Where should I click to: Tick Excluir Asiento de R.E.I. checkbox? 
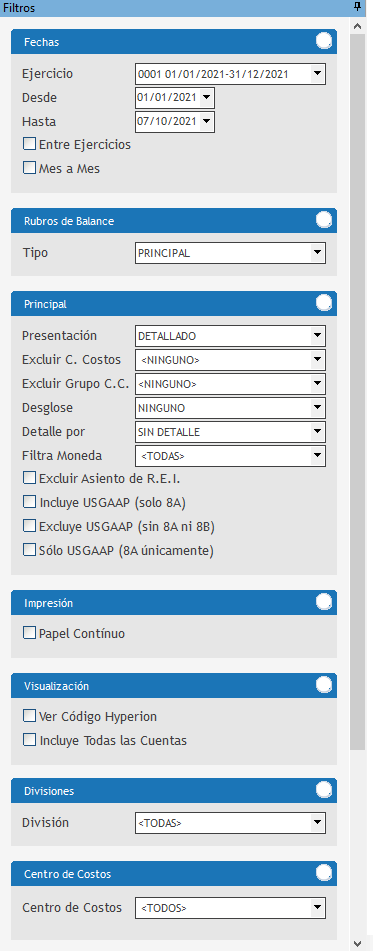[29, 478]
